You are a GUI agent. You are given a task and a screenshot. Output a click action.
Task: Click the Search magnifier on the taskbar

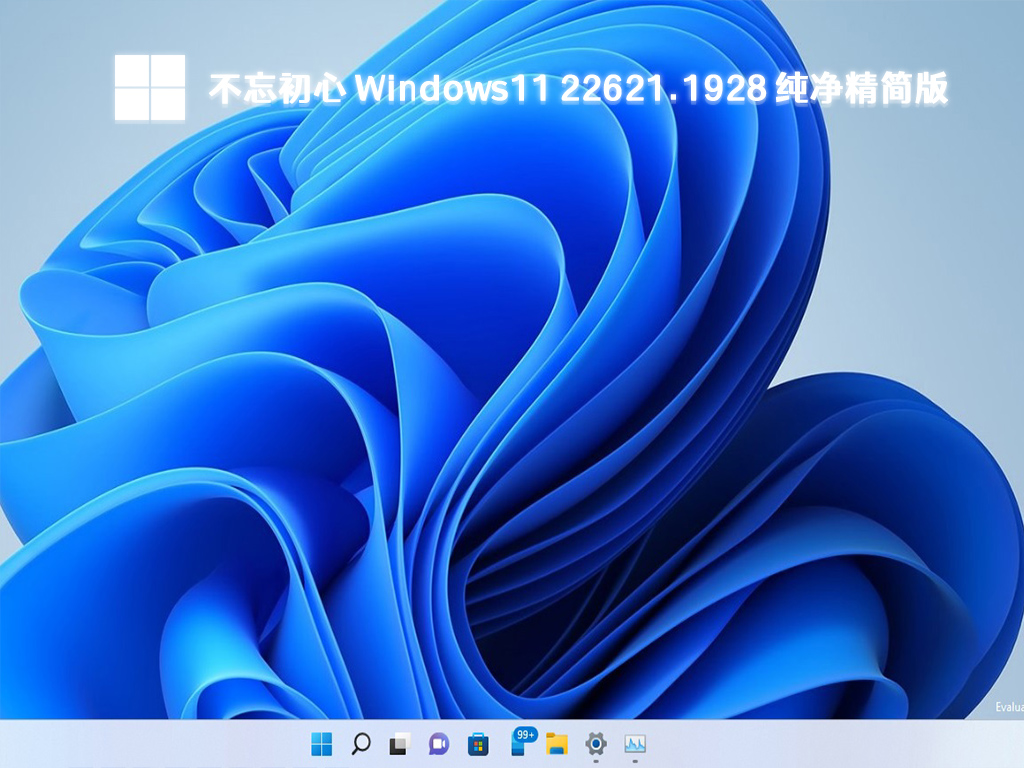coord(361,744)
